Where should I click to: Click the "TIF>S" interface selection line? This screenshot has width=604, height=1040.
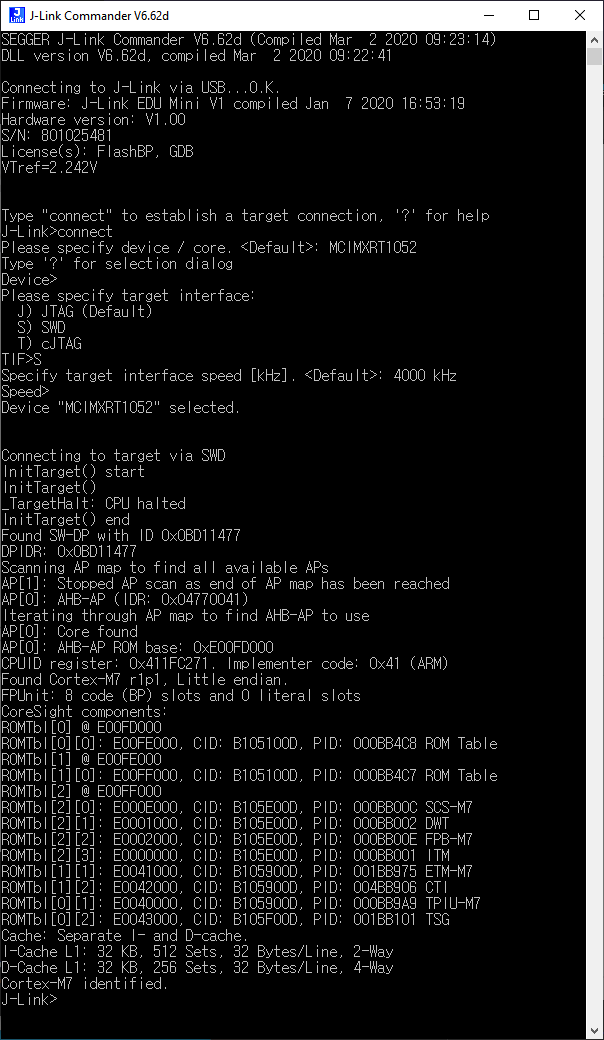pyautogui.click(x=21, y=359)
